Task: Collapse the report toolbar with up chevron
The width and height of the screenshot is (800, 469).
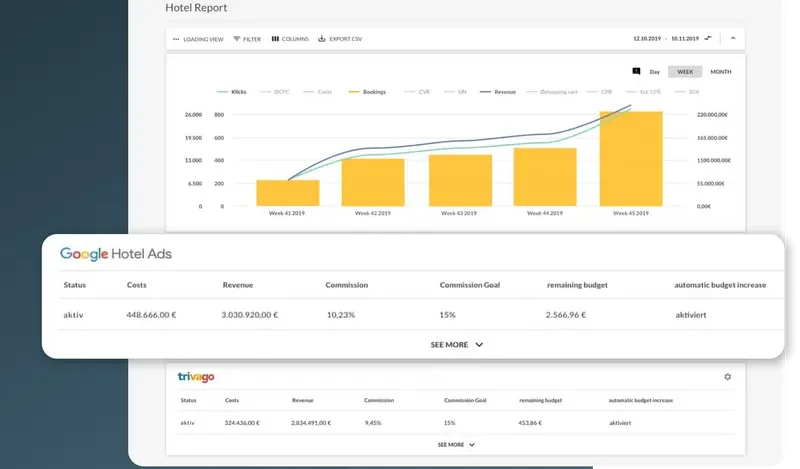Action: 733,38
